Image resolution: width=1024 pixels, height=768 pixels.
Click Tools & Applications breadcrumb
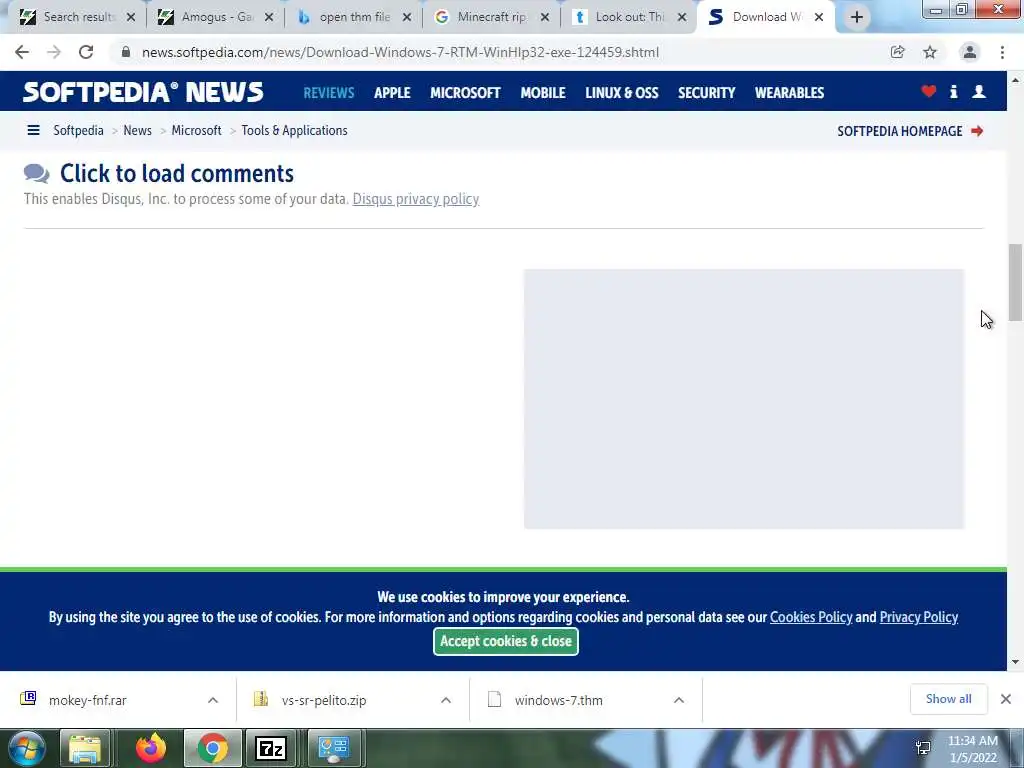(295, 131)
